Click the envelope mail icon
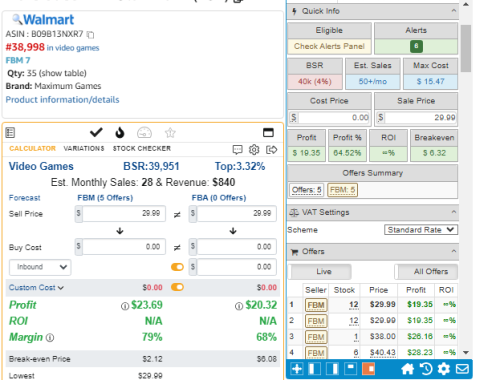500x380 pixels. [x=462, y=369]
